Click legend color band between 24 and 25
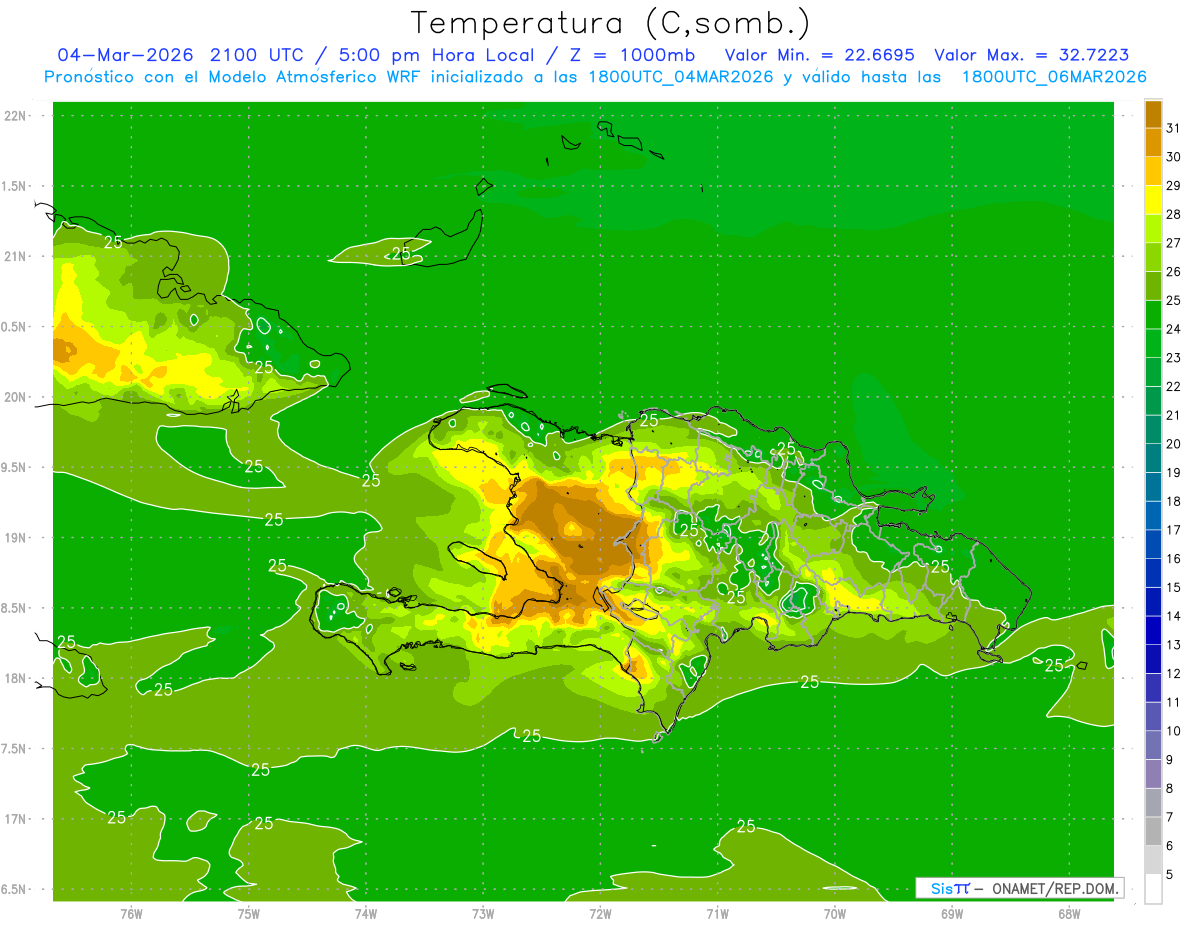 pos(1153,315)
